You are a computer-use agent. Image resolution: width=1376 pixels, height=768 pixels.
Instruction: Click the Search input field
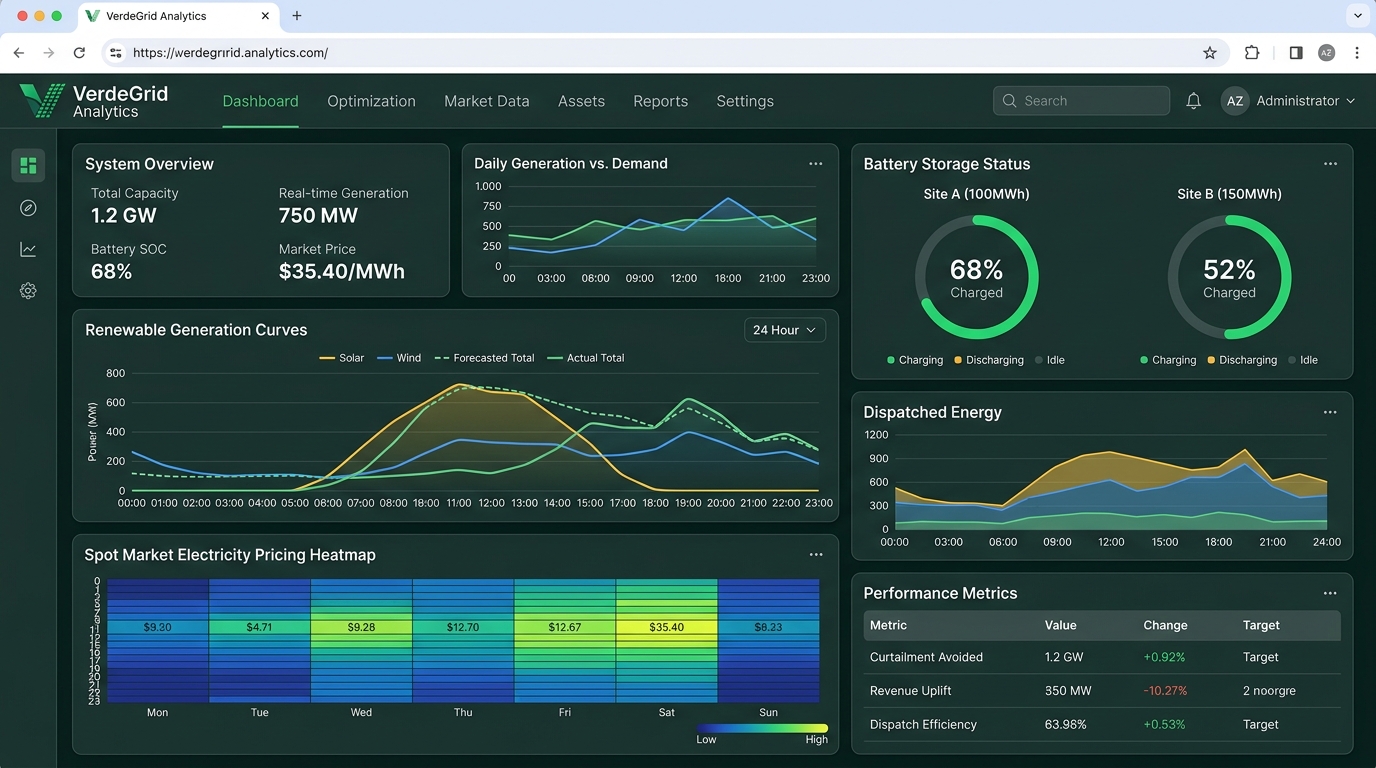click(1081, 101)
